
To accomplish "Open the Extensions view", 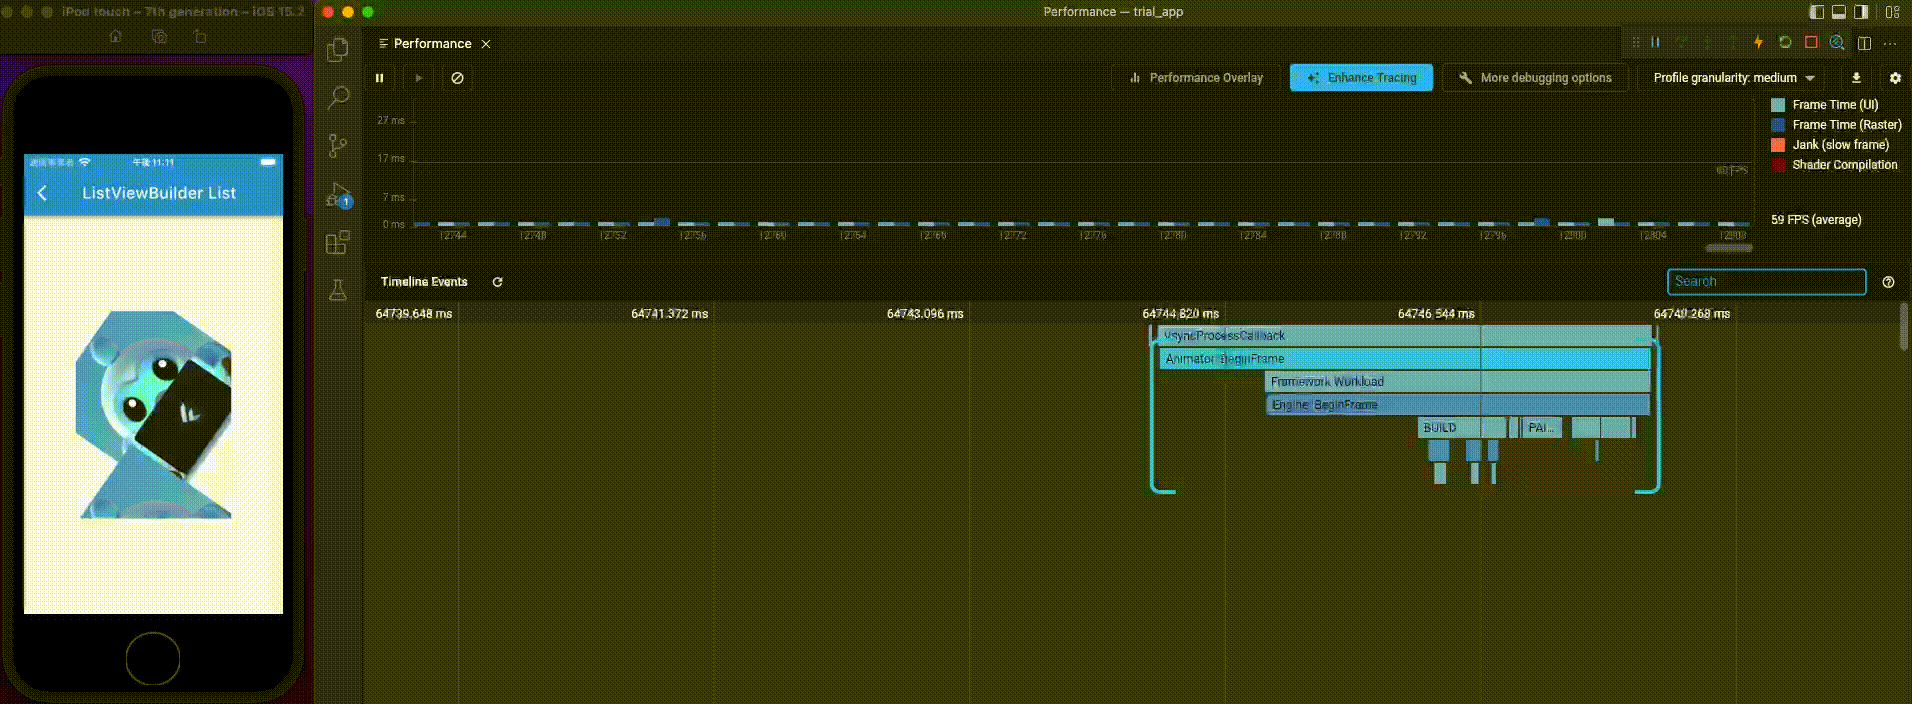I will 338,242.
